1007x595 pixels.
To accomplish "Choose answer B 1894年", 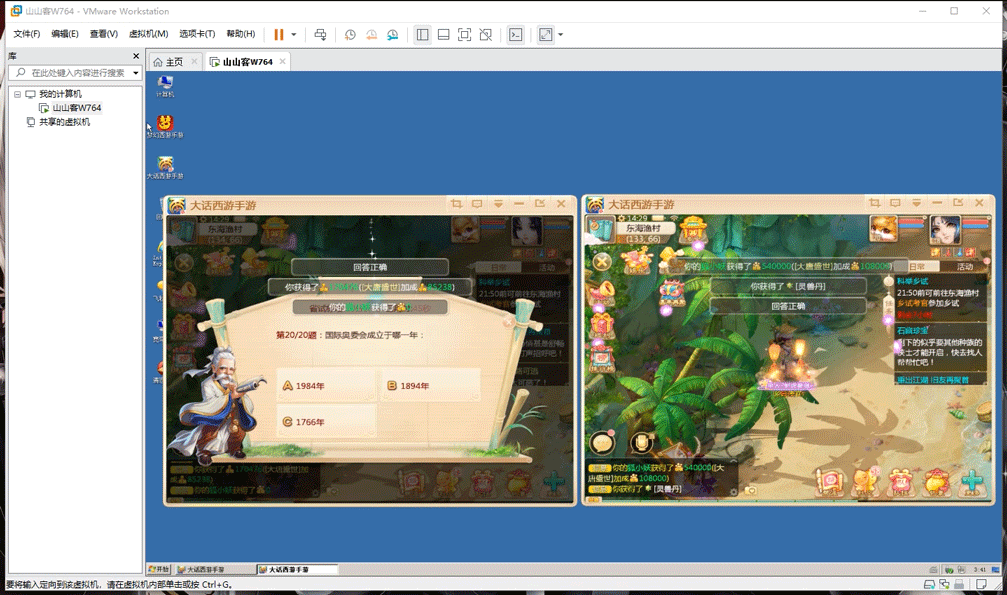I will point(430,386).
